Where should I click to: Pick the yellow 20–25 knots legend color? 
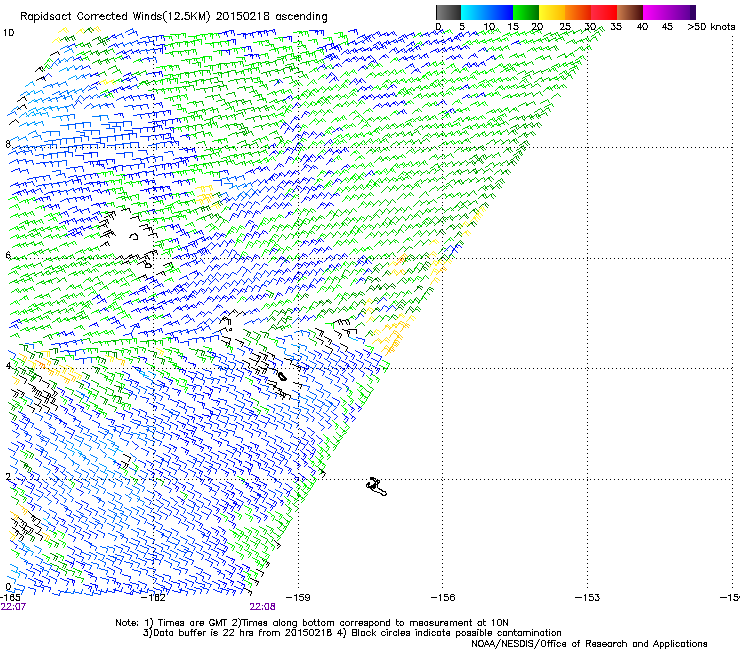[552, 12]
